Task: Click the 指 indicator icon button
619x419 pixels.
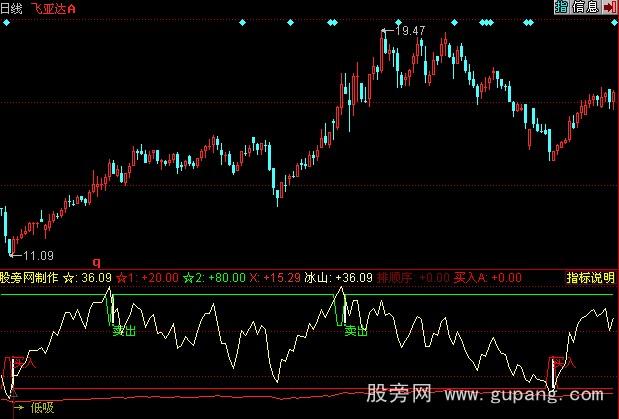Action: click(561, 7)
